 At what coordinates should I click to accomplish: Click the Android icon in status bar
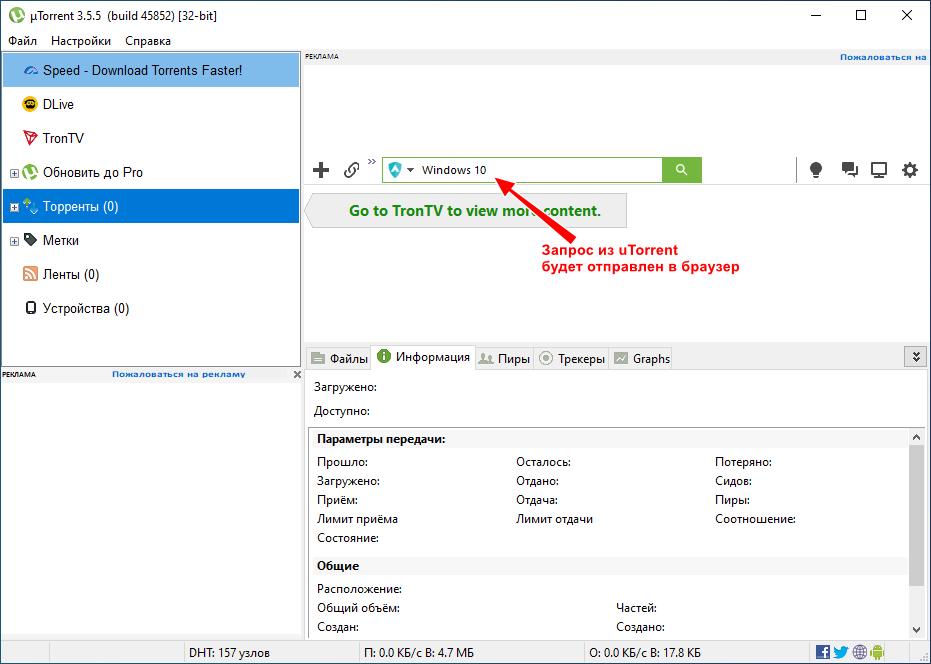point(877,652)
